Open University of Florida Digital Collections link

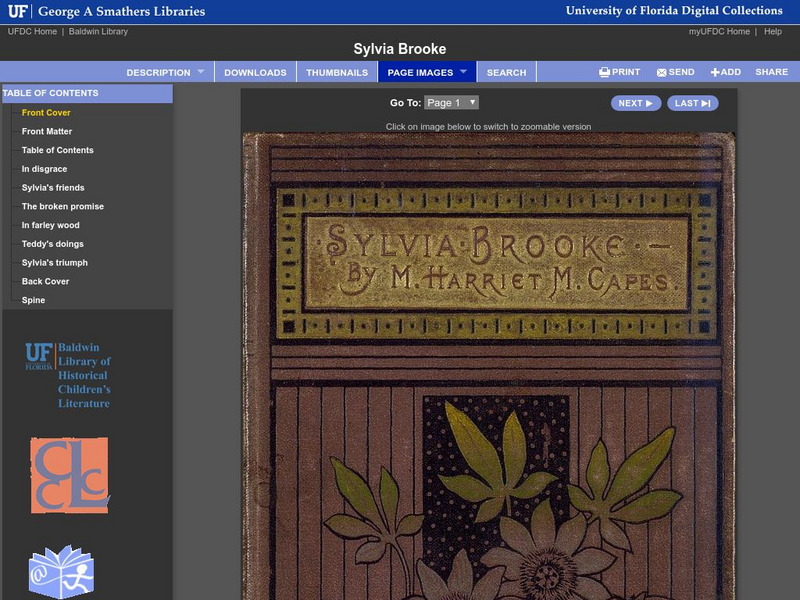tap(674, 11)
